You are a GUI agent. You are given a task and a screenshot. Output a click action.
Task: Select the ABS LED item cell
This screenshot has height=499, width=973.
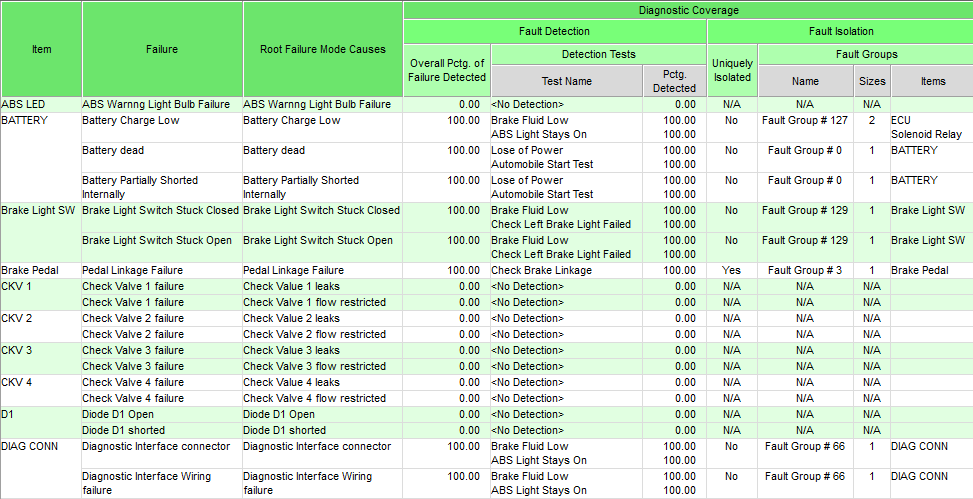[x=23, y=104]
